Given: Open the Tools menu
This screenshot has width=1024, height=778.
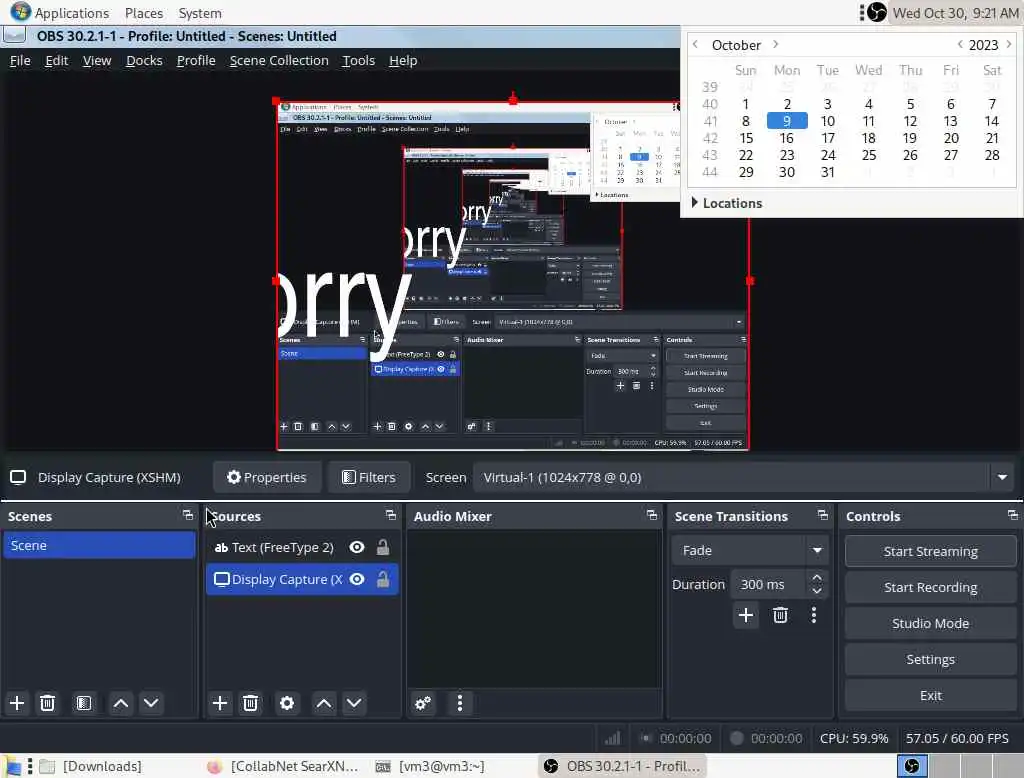Looking at the screenshot, I should tap(359, 61).
